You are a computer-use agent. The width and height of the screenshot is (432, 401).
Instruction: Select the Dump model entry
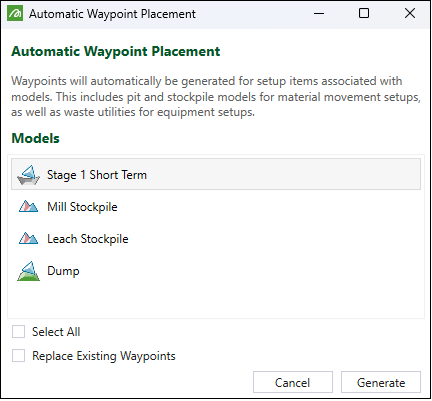[x=216, y=271]
